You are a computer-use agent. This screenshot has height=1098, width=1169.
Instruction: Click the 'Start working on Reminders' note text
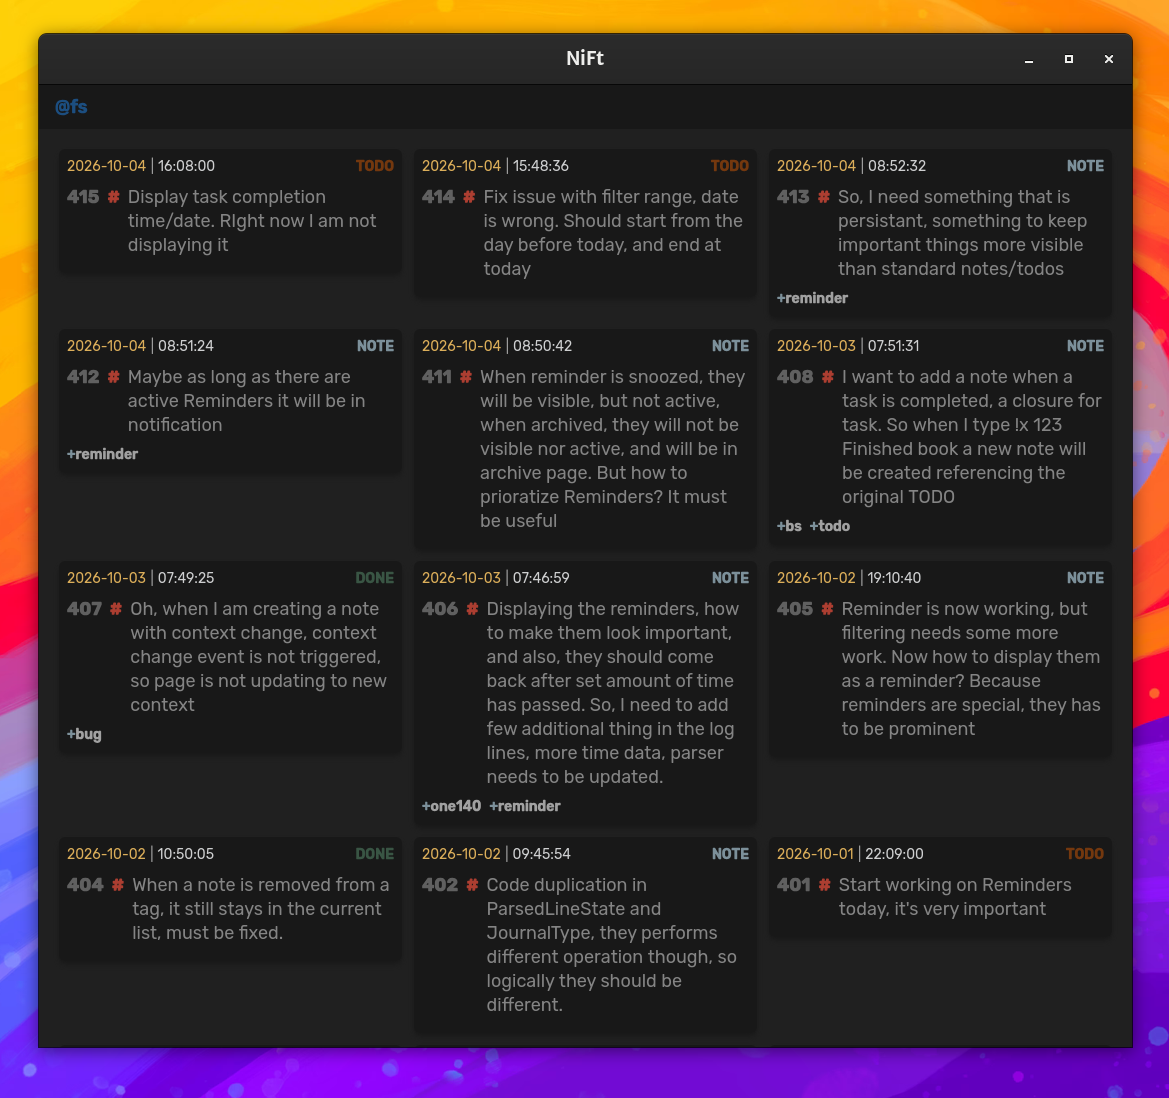coord(955,897)
